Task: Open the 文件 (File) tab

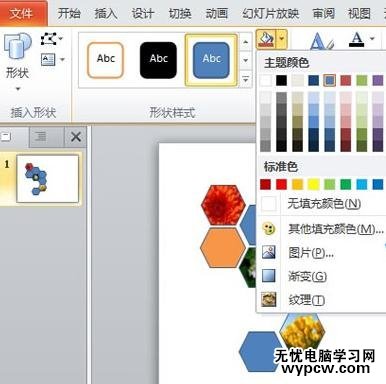Action: (x=22, y=13)
